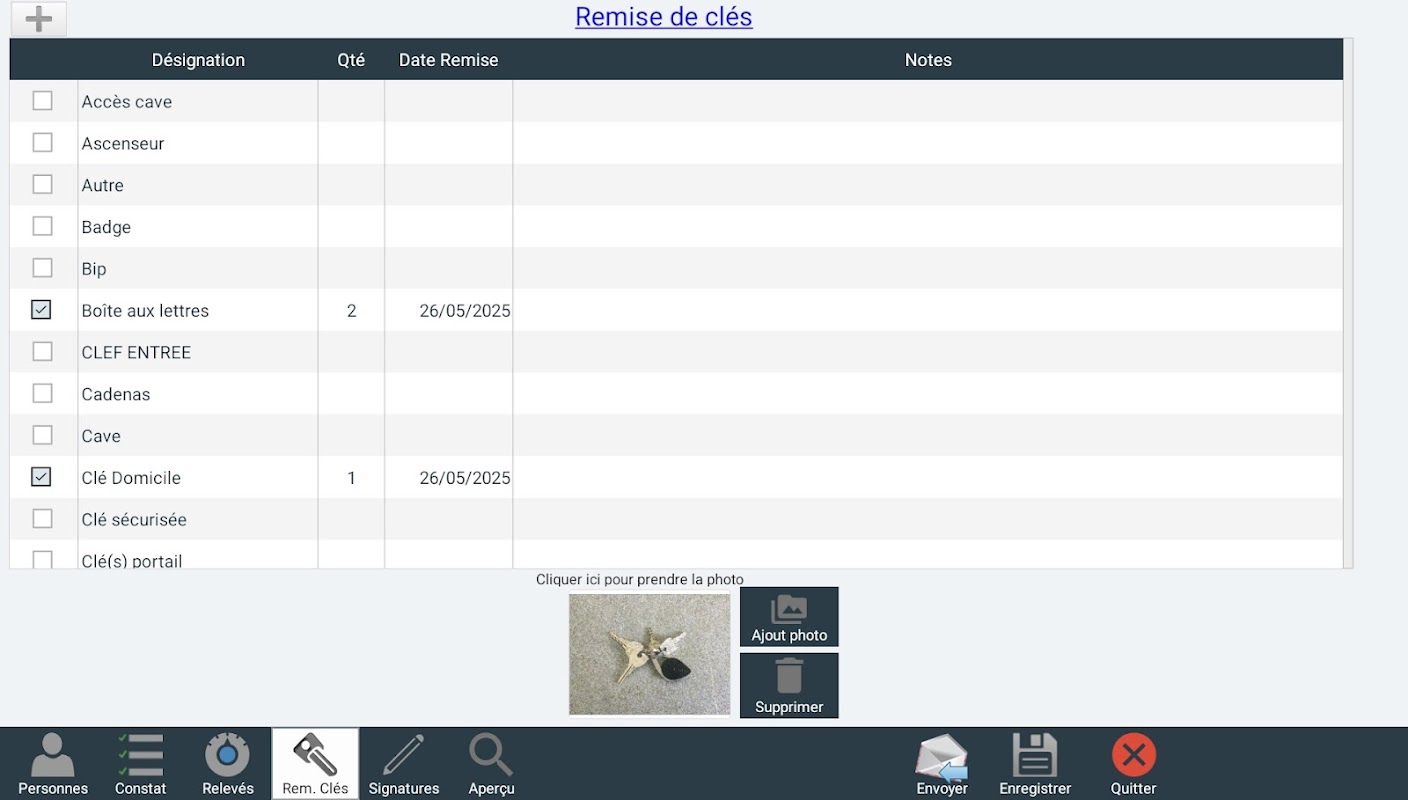Delete the photo with Supprimer
Image resolution: width=1408 pixels, height=800 pixels.
pyautogui.click(x=789, y=686)
